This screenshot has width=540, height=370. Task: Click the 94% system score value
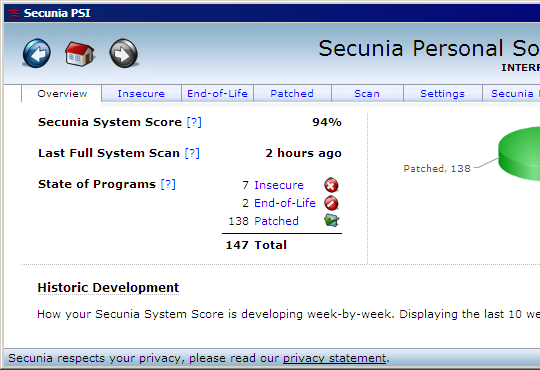coord(327,122)
